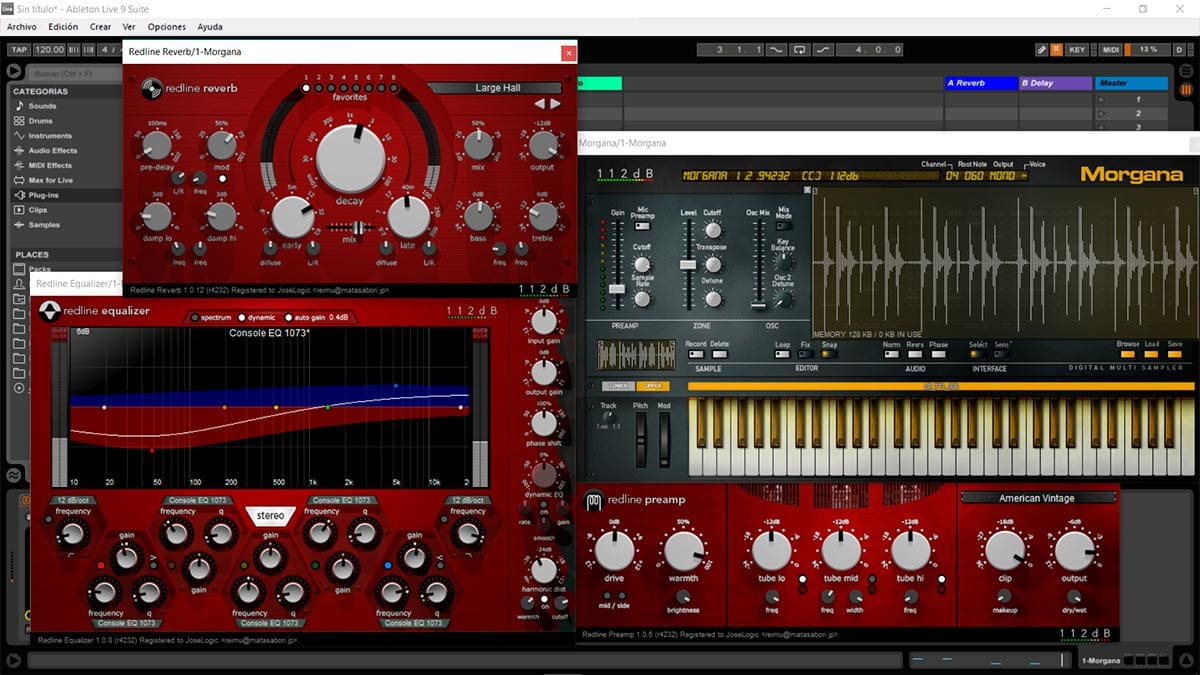
Task: Open the Clips browser category
Action: click(38, 211)
